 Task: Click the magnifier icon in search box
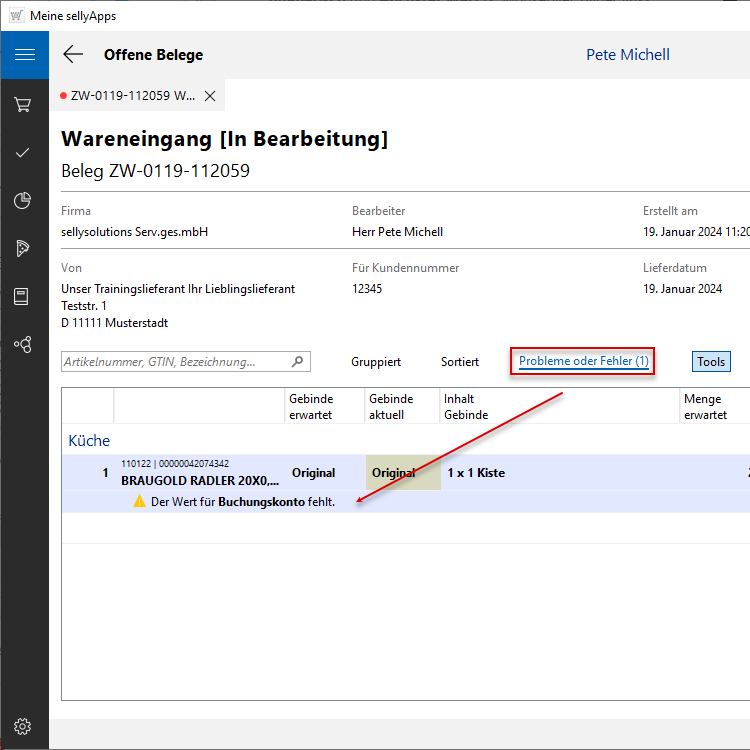point(297,362)
